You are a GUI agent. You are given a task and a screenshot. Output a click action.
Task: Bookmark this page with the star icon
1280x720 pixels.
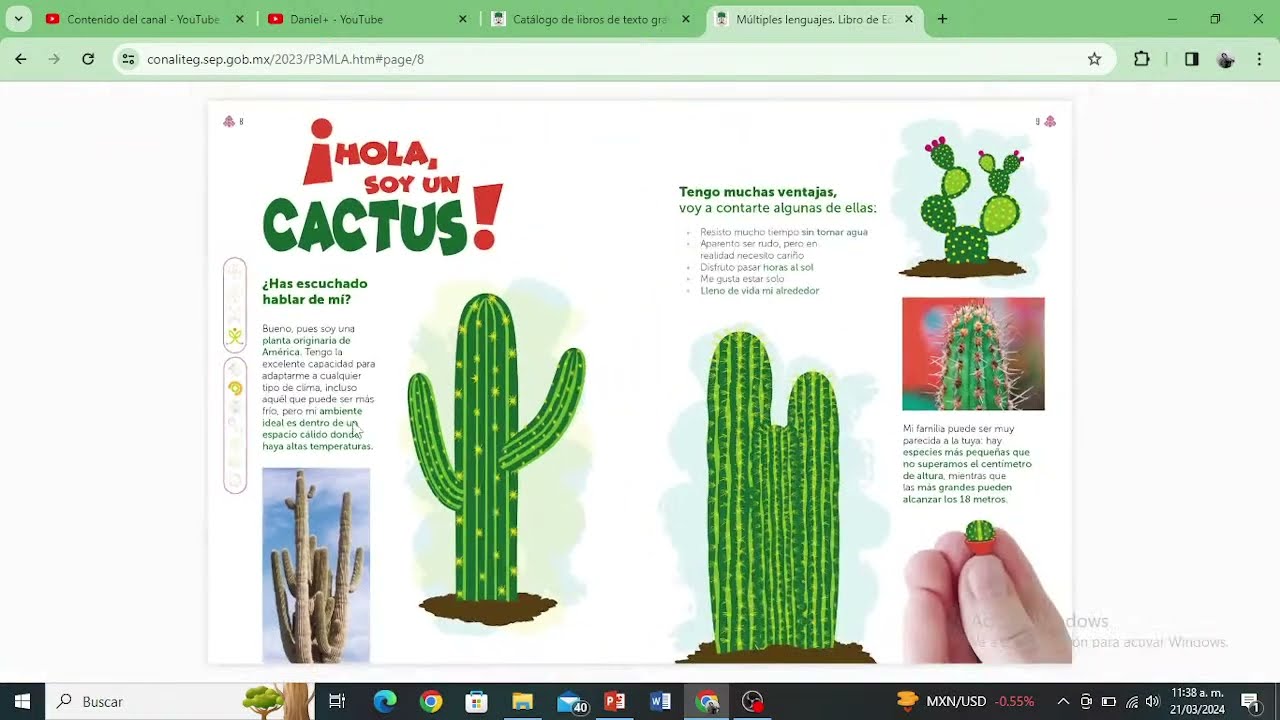coord(1094,59)
